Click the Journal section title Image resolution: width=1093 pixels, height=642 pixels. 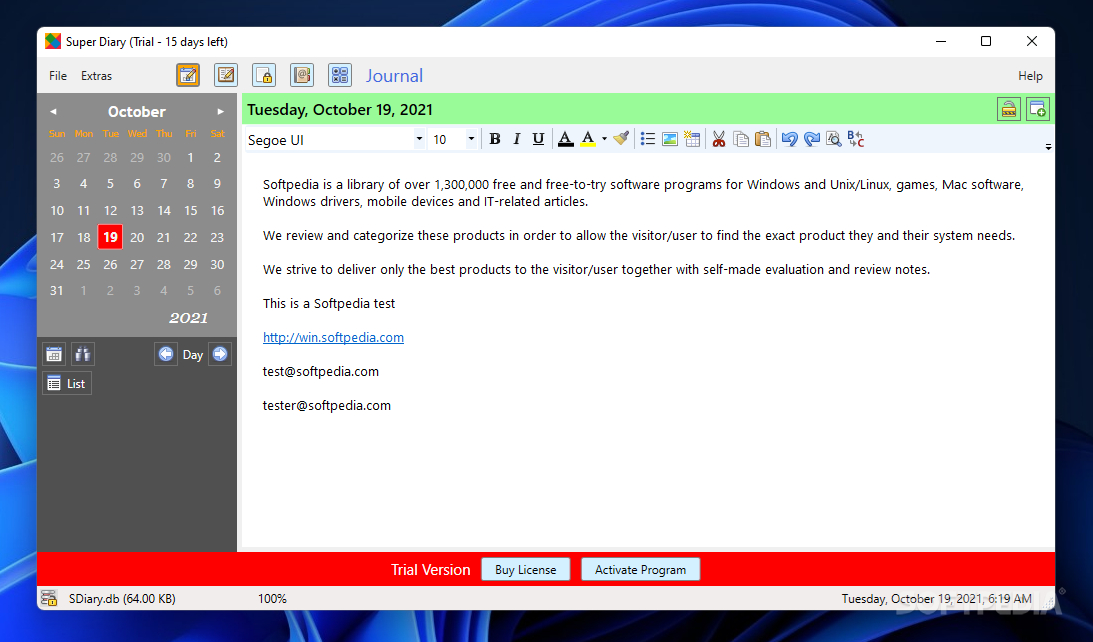coord(395,76)
